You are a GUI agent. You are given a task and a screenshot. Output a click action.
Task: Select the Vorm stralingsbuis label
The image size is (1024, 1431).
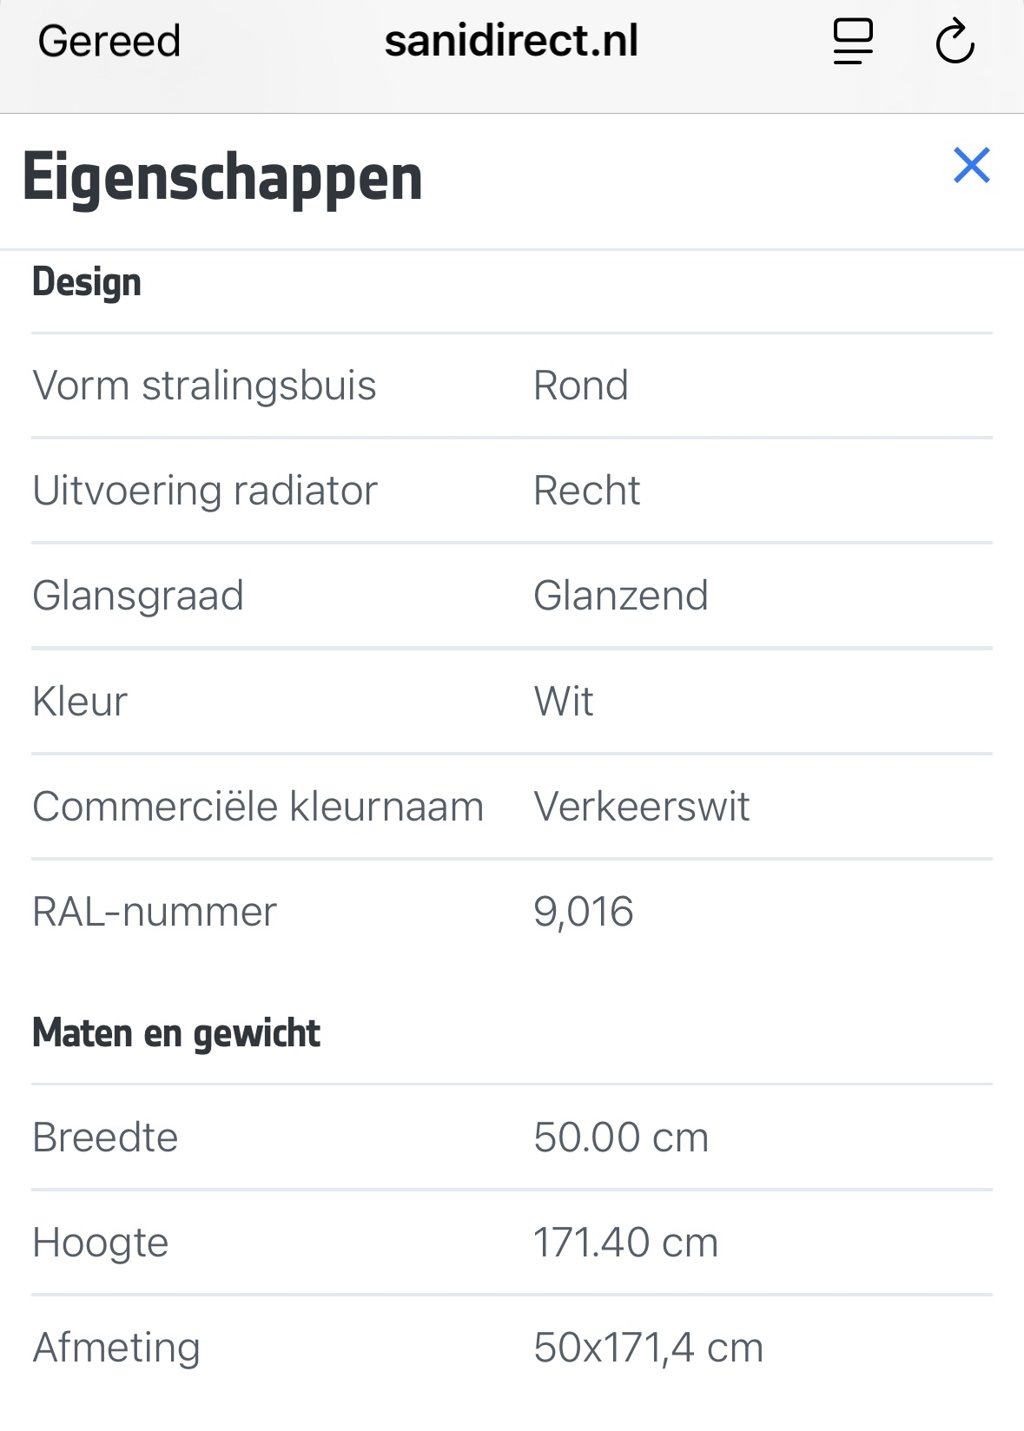204,385
